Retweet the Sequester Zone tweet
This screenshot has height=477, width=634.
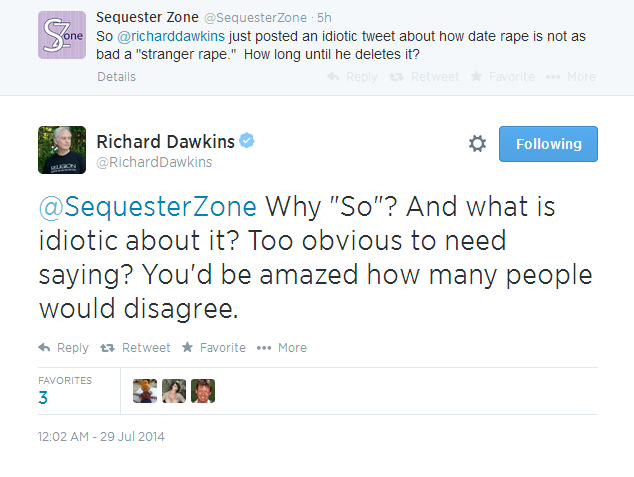tap(424, 77)
